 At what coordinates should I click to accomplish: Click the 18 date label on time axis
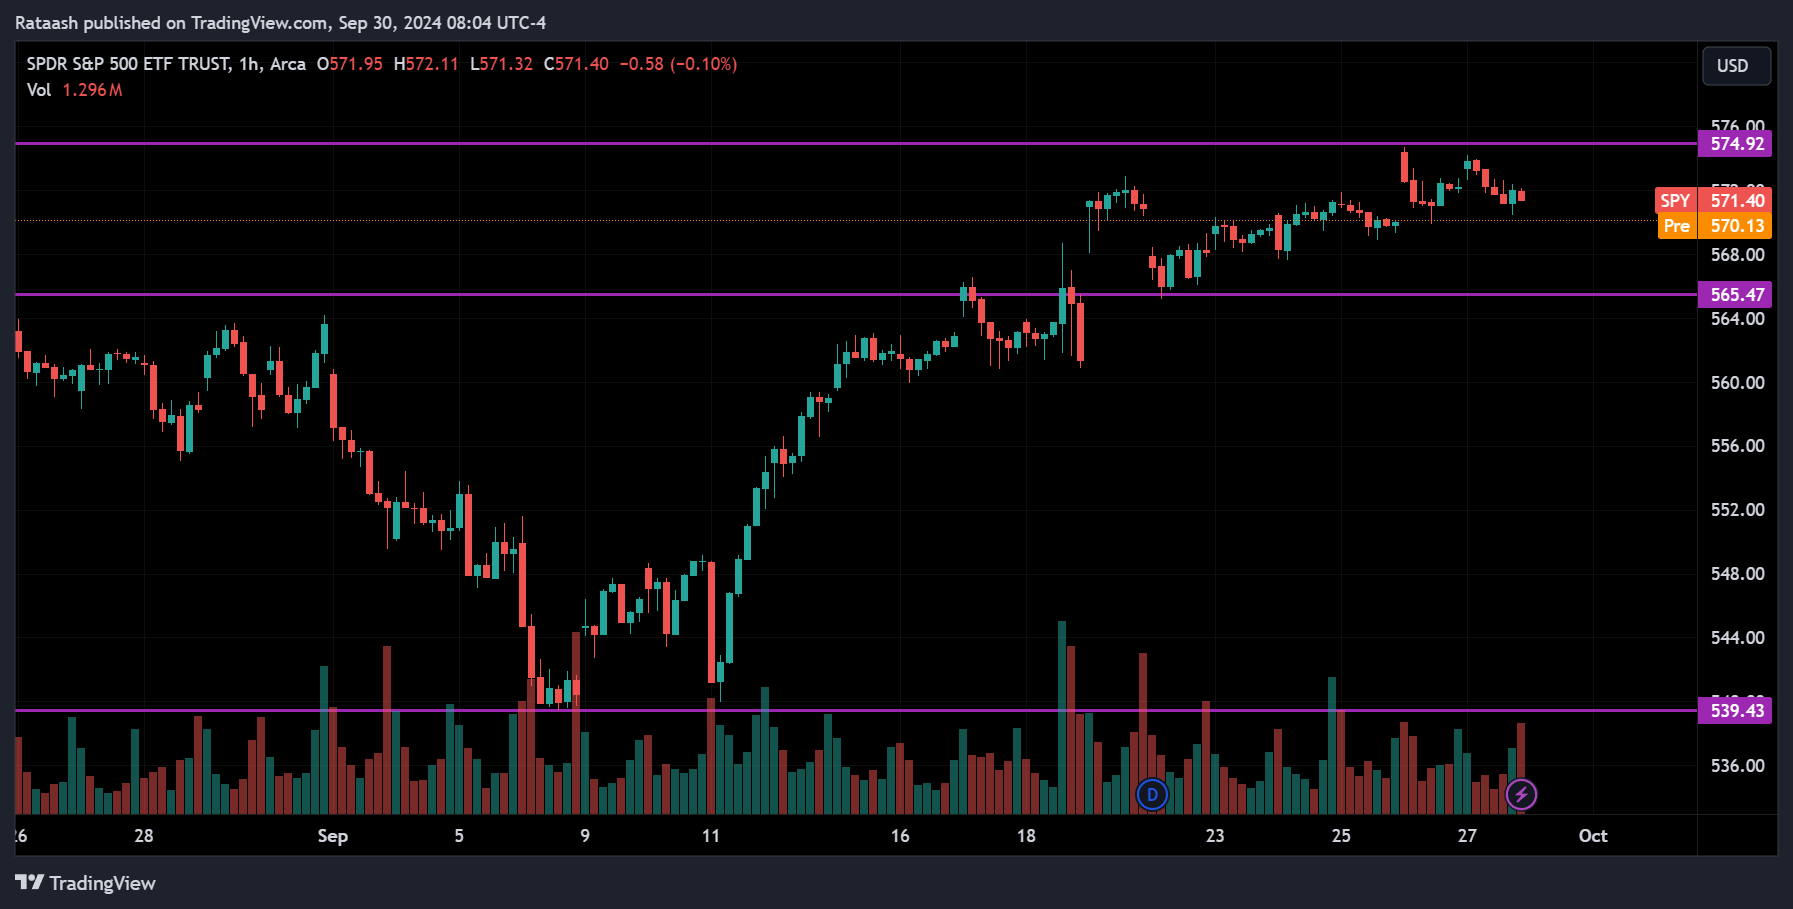1026,836
